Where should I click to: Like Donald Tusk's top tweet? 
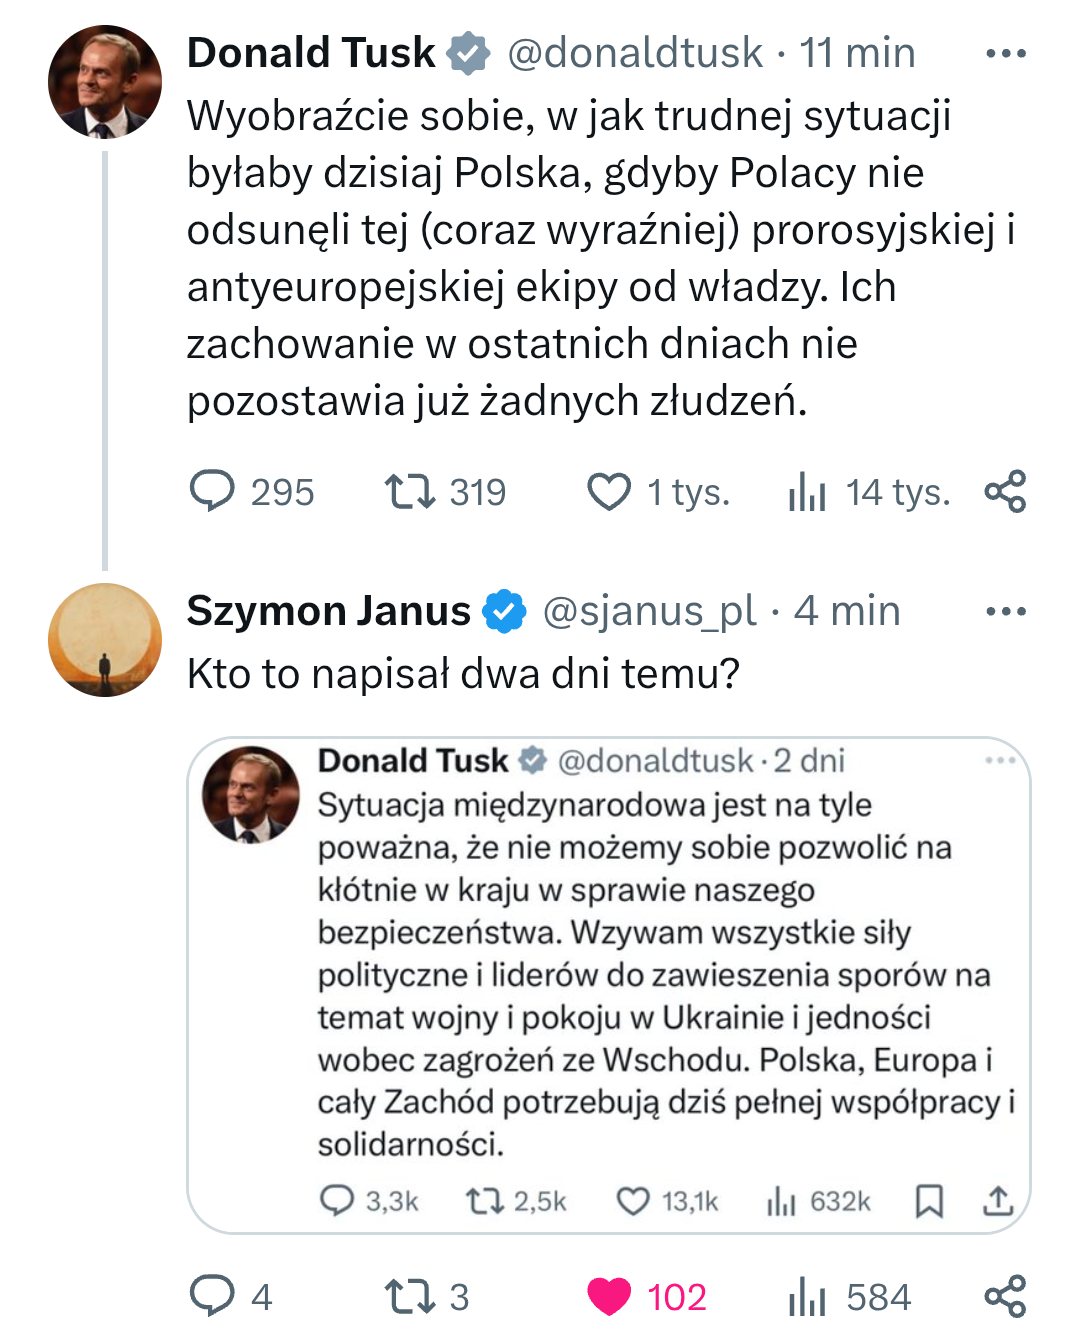point(608,492)
